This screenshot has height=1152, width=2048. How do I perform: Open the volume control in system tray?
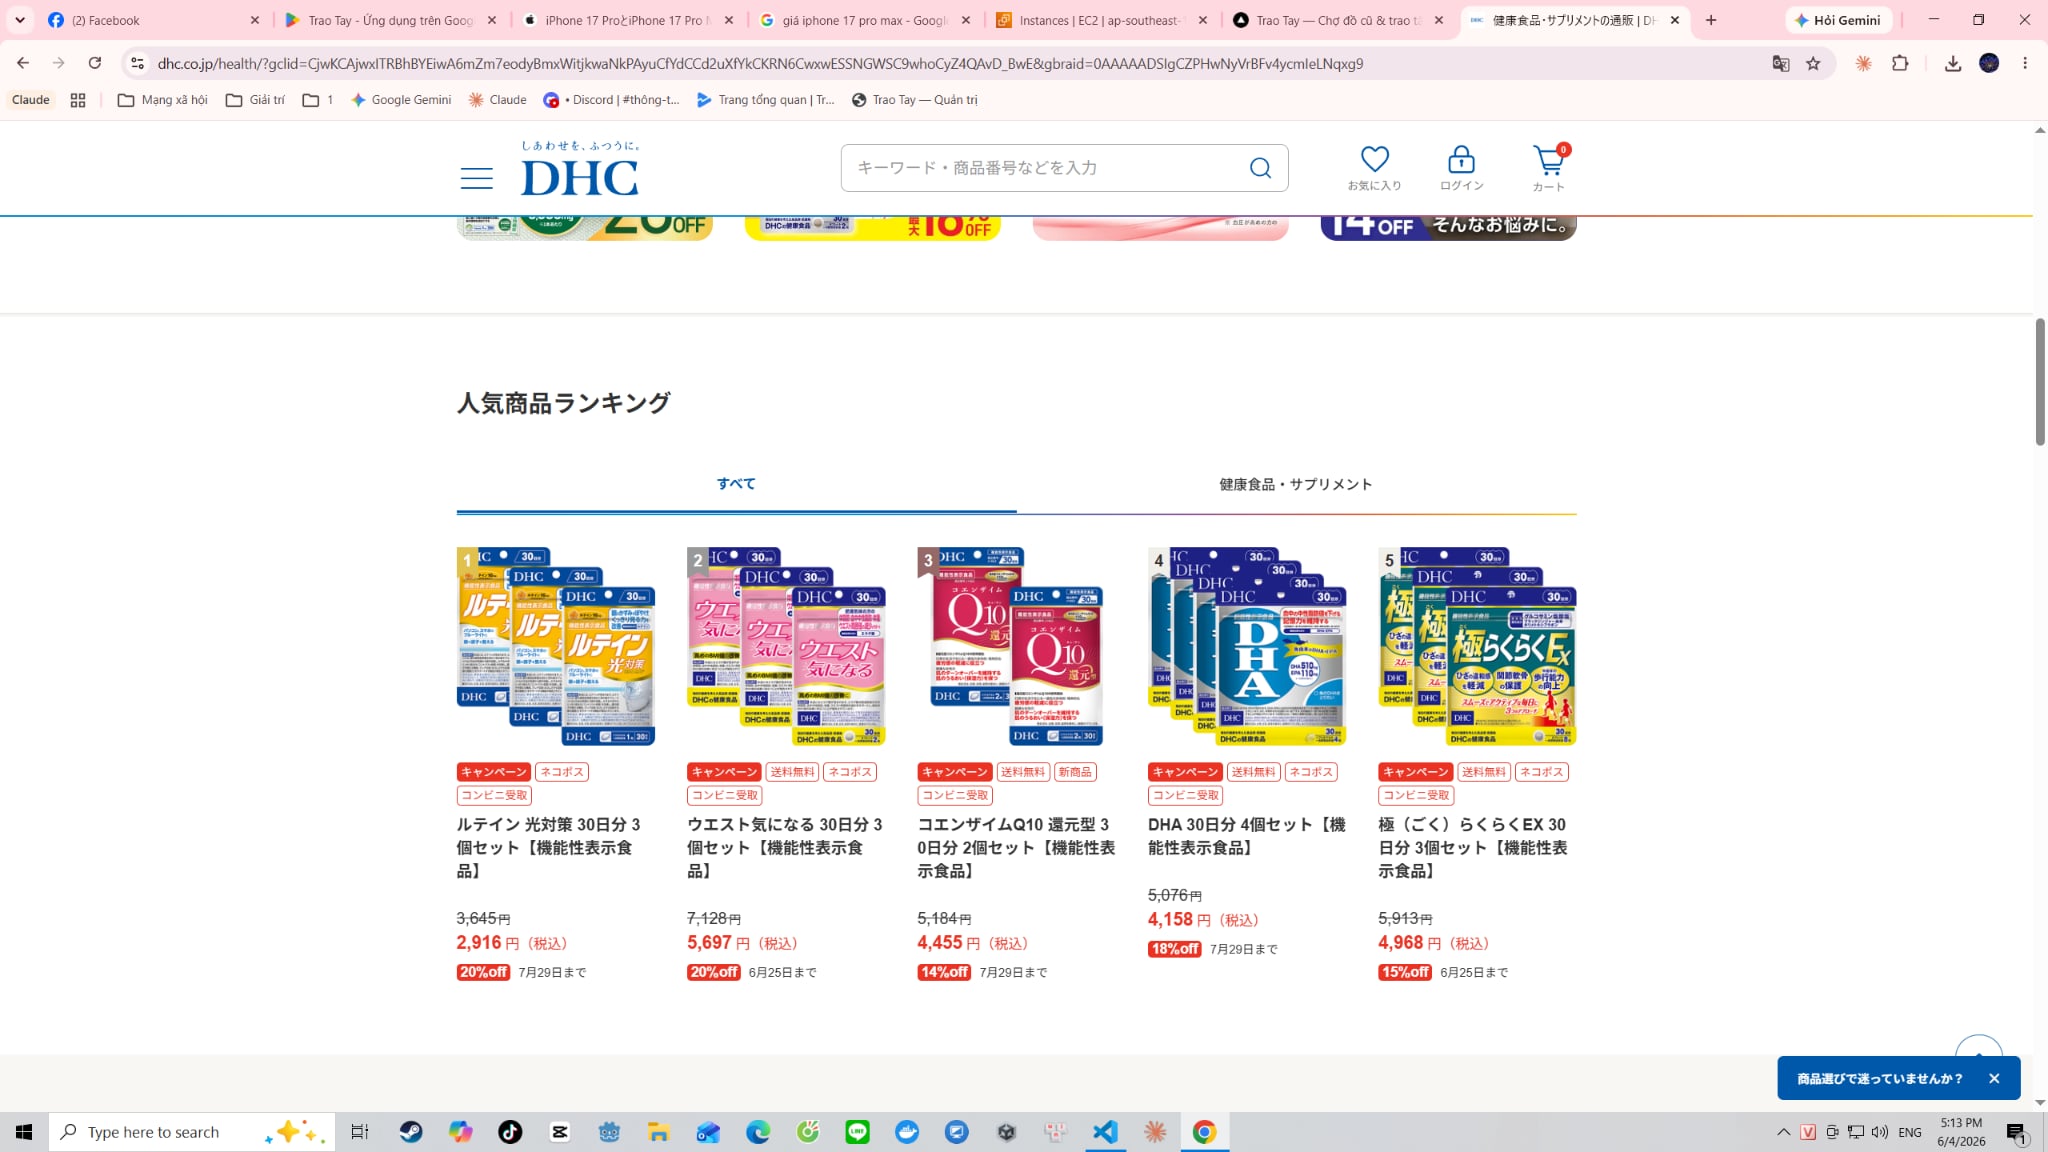(1879, 1132)
